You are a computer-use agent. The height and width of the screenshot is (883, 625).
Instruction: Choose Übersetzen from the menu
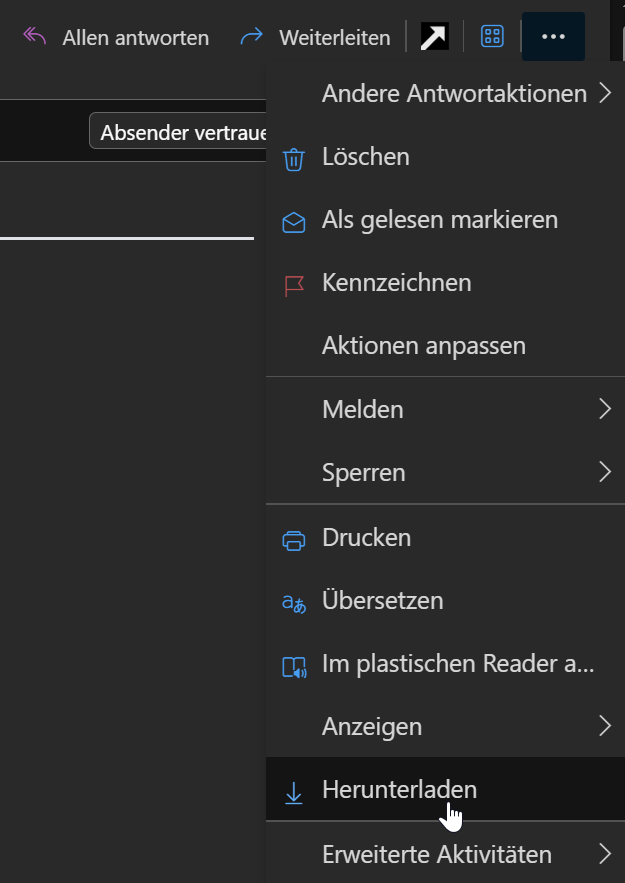click(382, 601)
